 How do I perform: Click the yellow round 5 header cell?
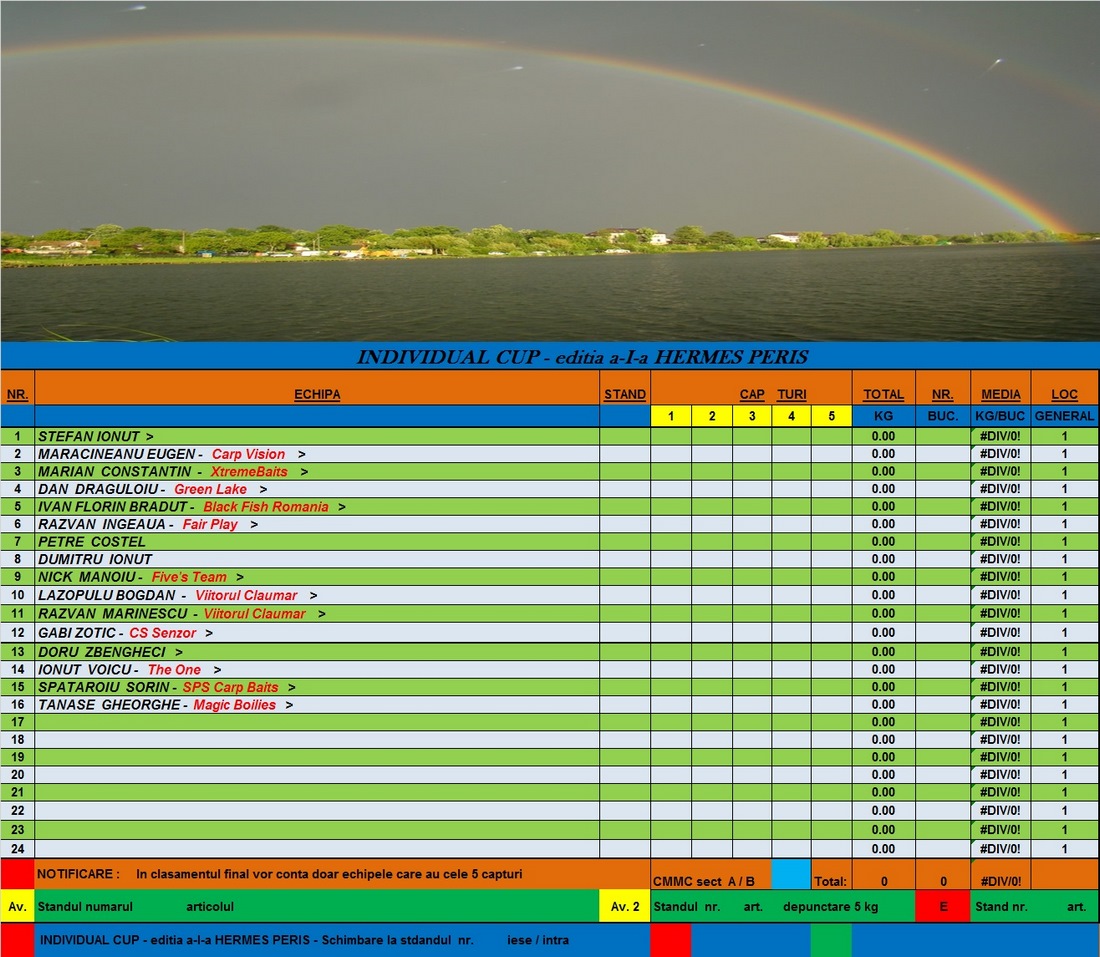coord(831,416)
